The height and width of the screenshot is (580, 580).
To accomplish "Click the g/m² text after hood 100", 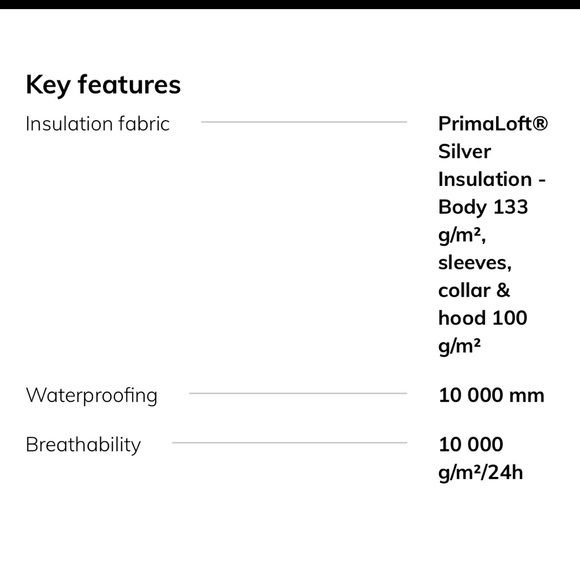I will coord(459,347).
